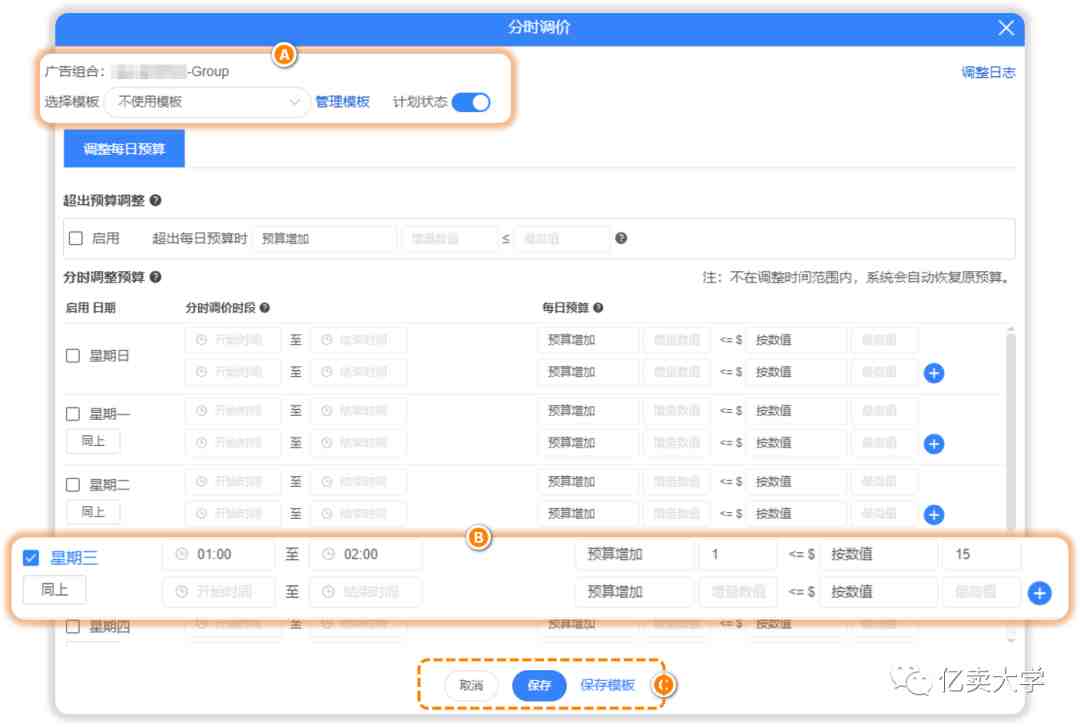Click the 管理模板 link
Viewport: 1080px width, 727px height.
342,102
